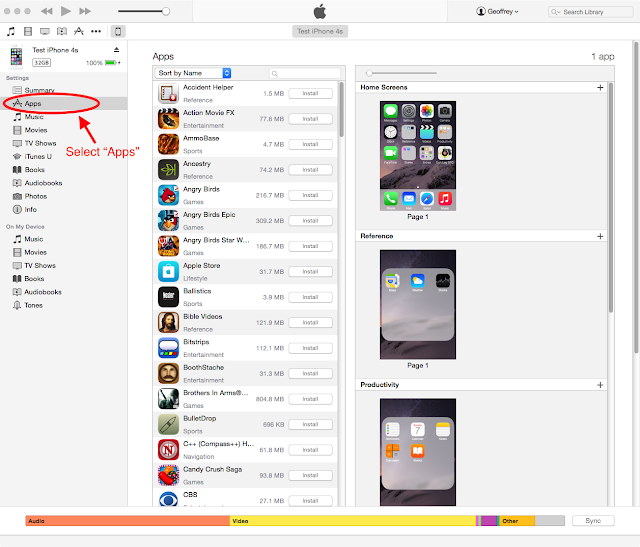Click the Accident Helper app icon

(x=169, y=93)
